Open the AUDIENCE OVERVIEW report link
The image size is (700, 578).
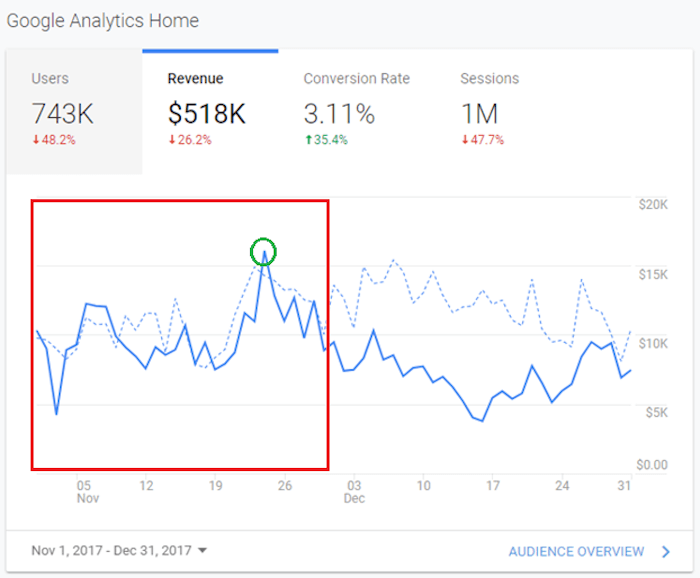click(576, 551)
